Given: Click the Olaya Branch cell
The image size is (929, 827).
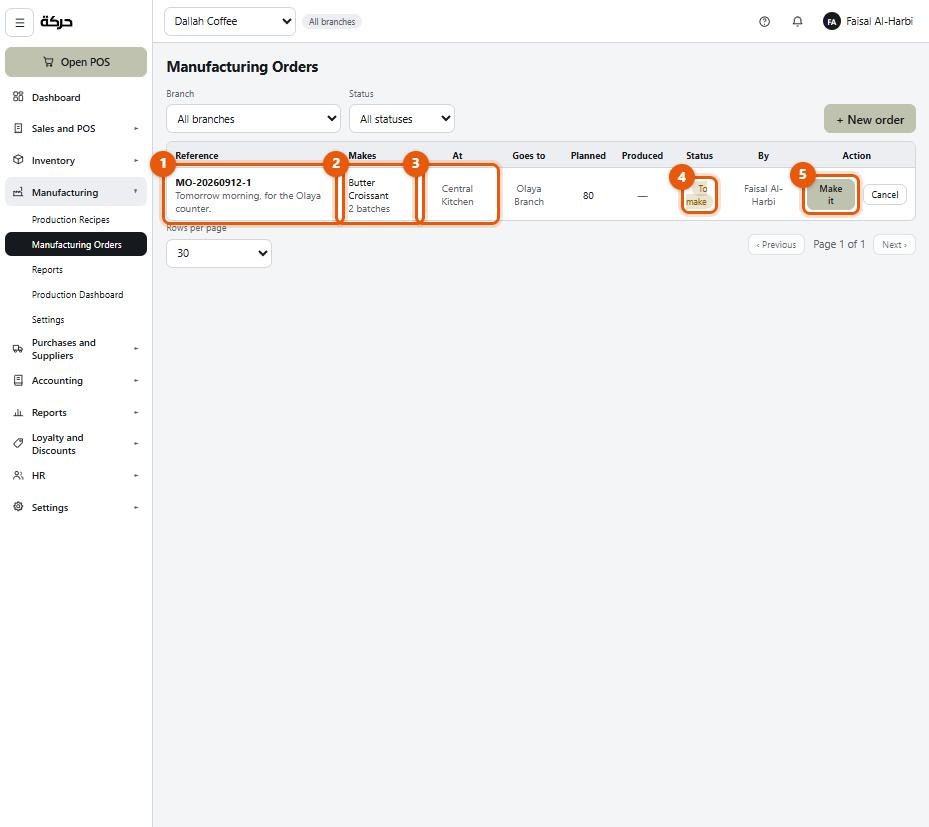Looking at the screenshot, I should click(528, 195).
